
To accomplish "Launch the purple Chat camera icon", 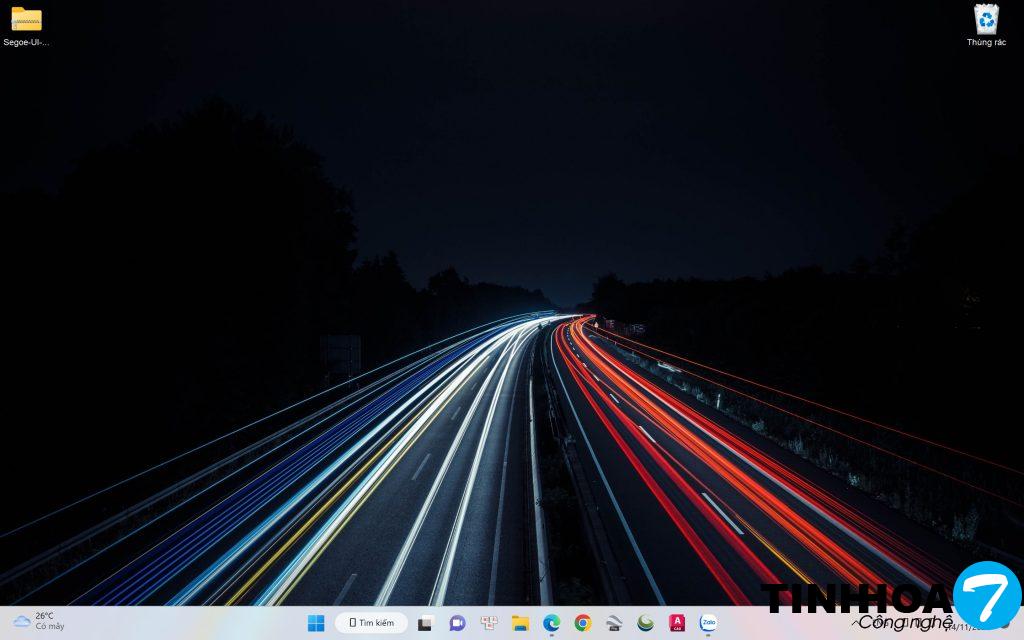I will pyautogui.click(x=457, y=623).
